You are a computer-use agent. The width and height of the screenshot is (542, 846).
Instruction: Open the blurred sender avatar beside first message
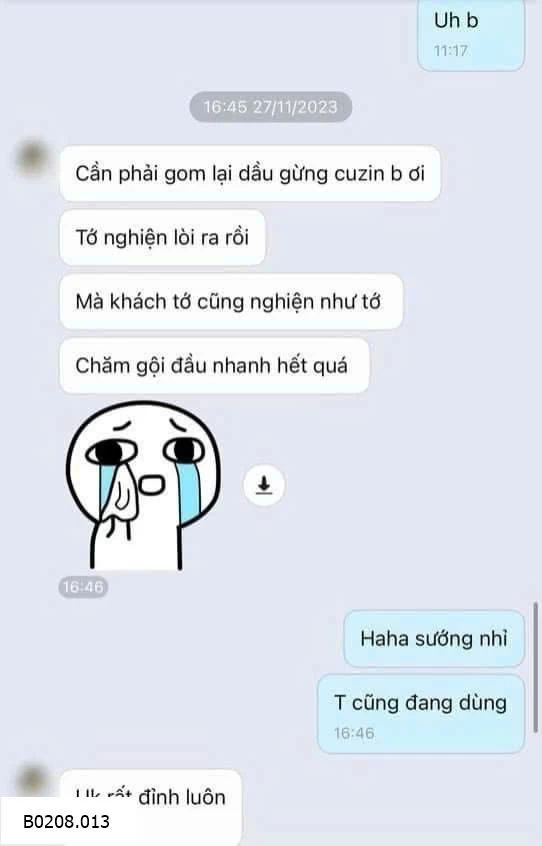click(x=32, y=157)
